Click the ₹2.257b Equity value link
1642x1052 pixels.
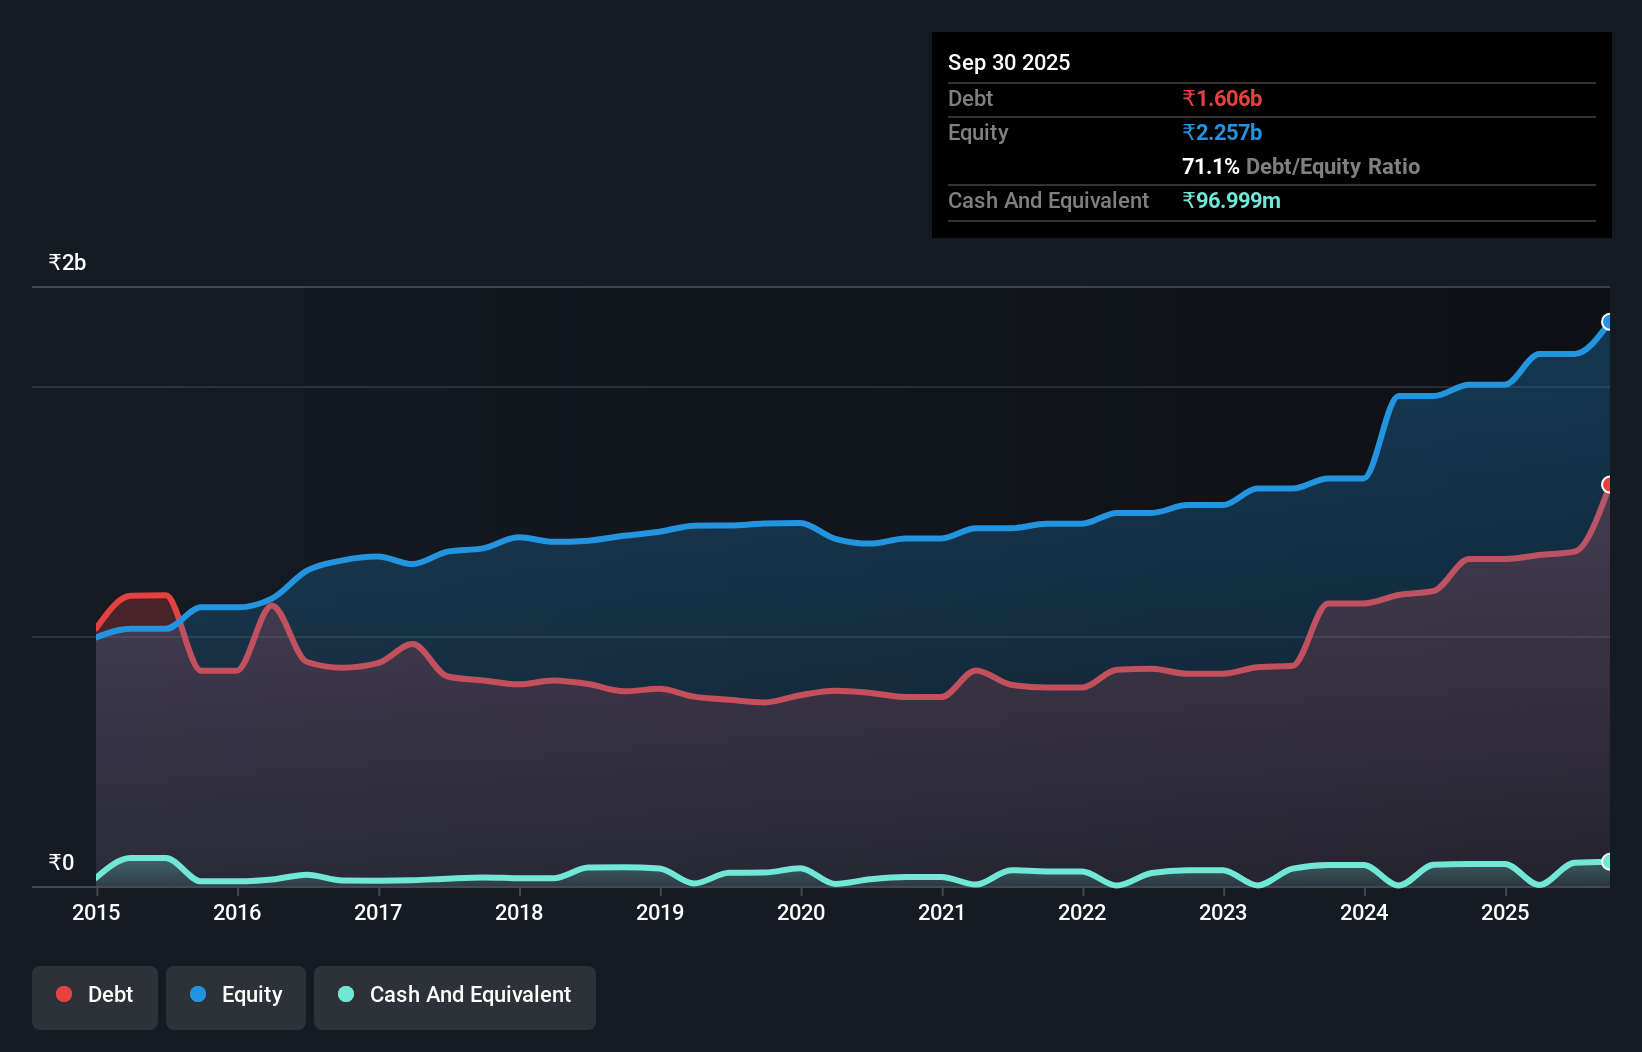click(x=1222, y=132)
